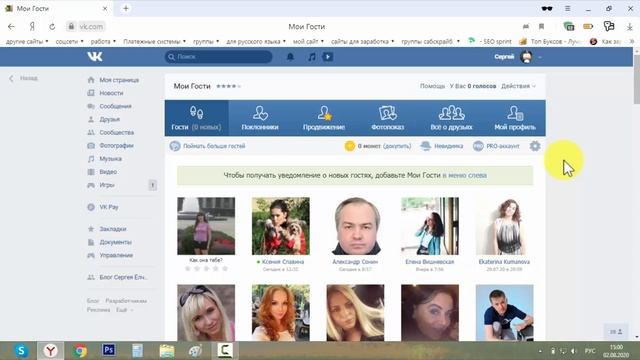Click the browser bookmark icon
The width and height of the screenshot is (640, 360).
(x=541, y=27)
